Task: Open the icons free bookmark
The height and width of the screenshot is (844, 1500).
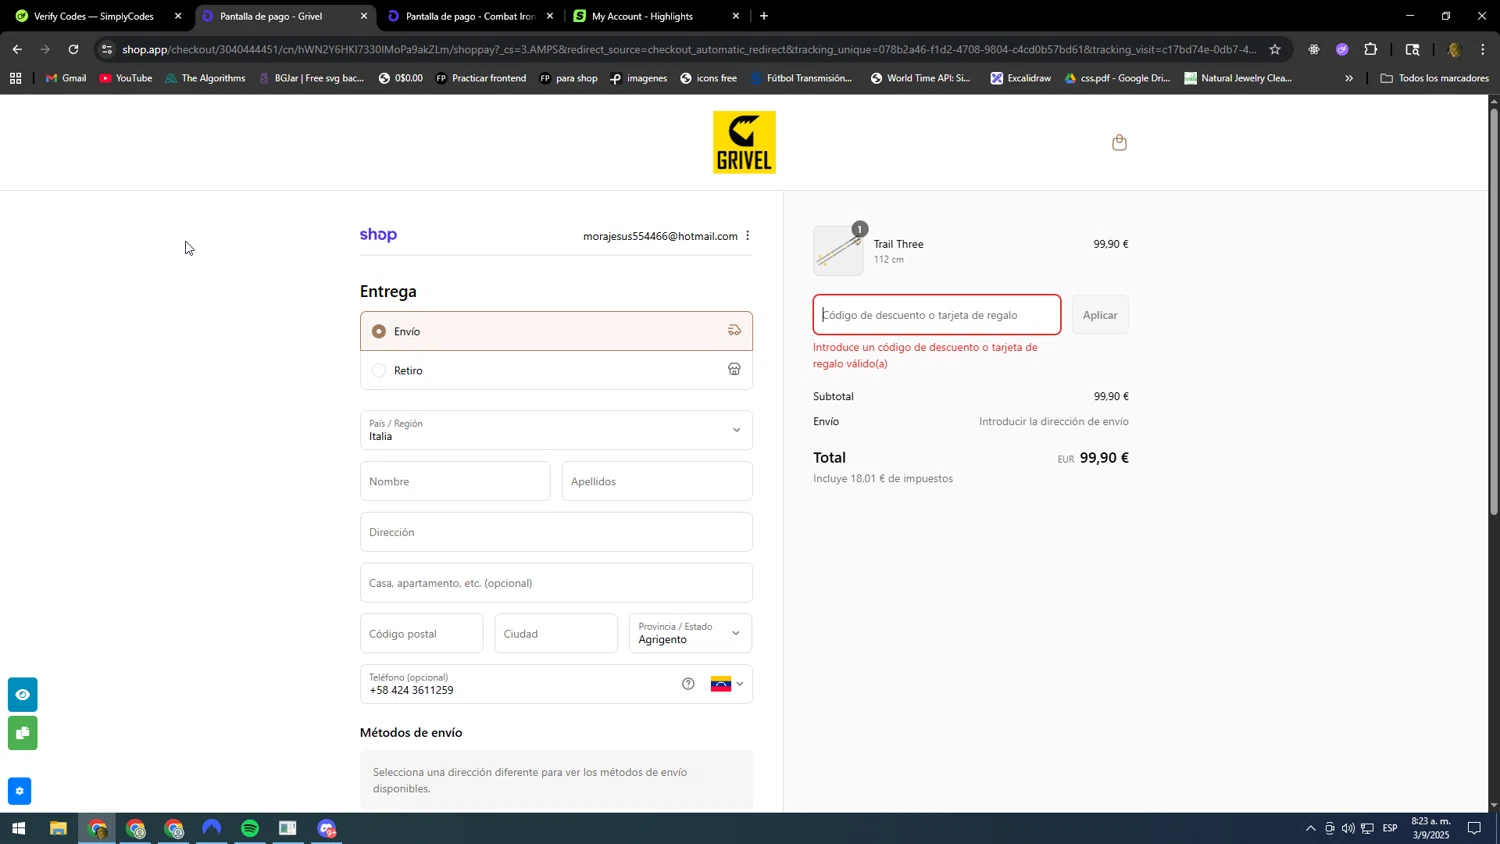Action: click(708, 78)
